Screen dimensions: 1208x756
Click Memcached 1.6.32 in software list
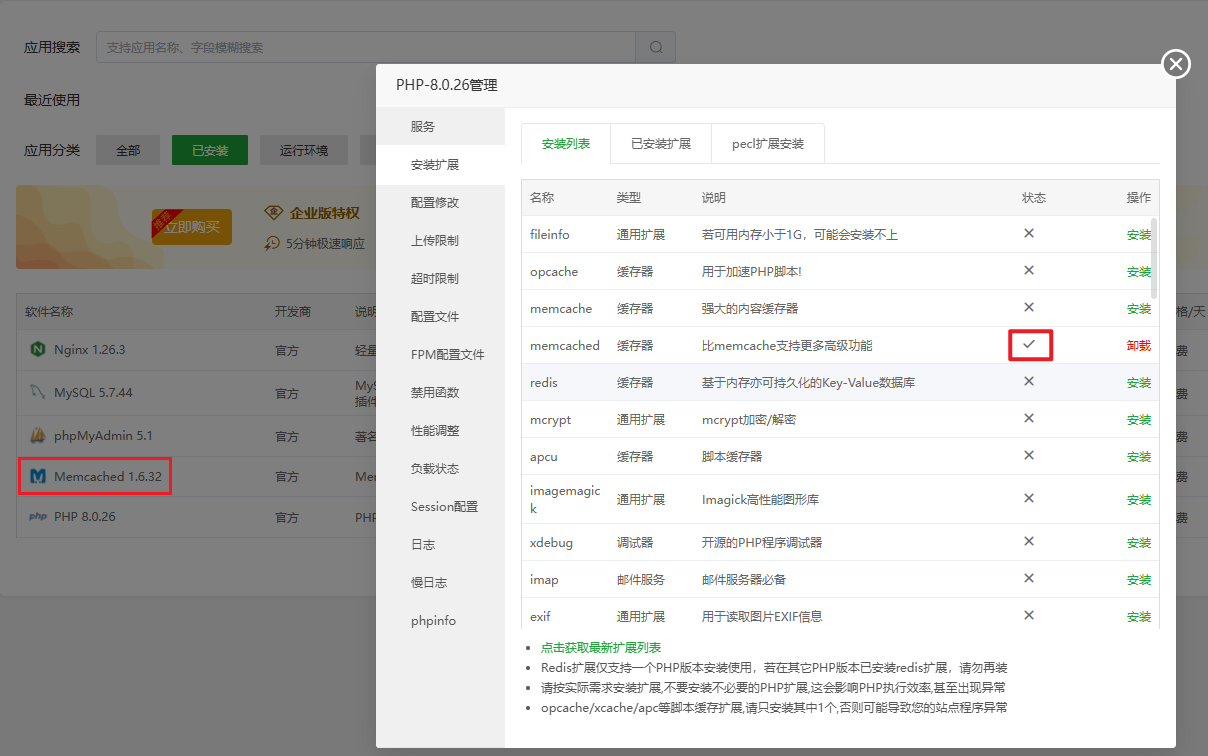[x=108, y=477]
